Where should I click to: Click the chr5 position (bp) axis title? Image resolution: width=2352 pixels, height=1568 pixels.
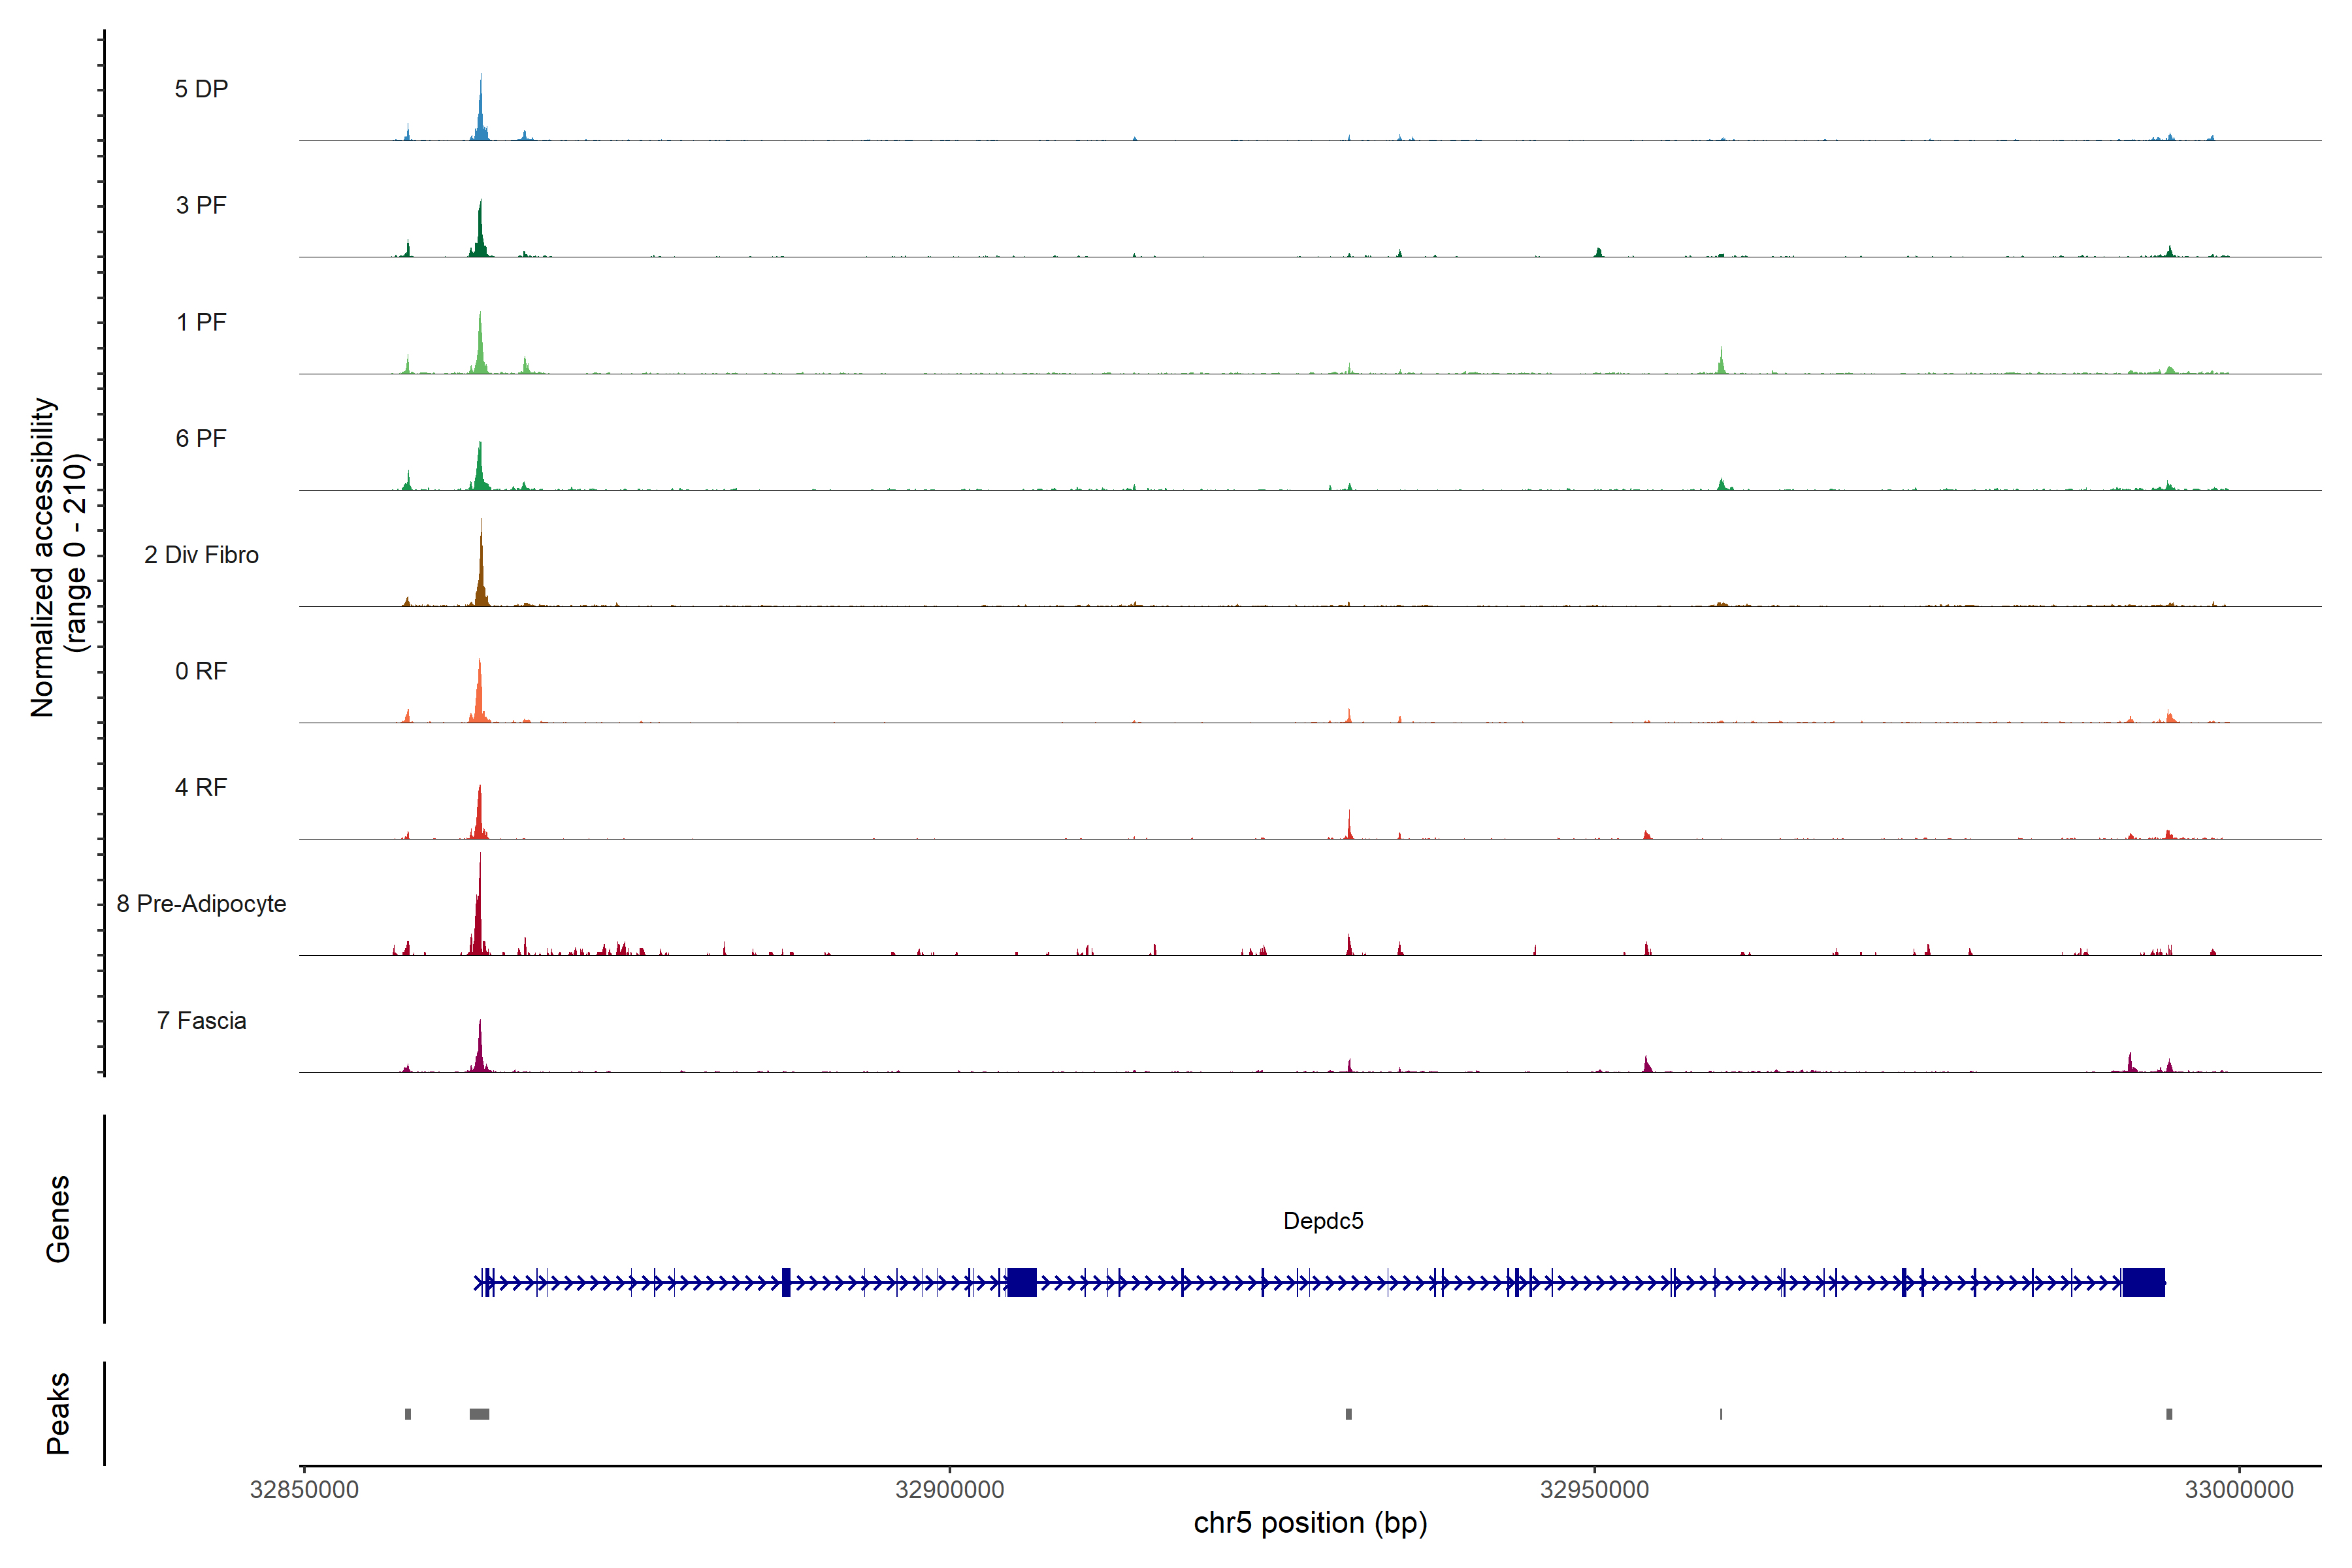[1310, 1523]
